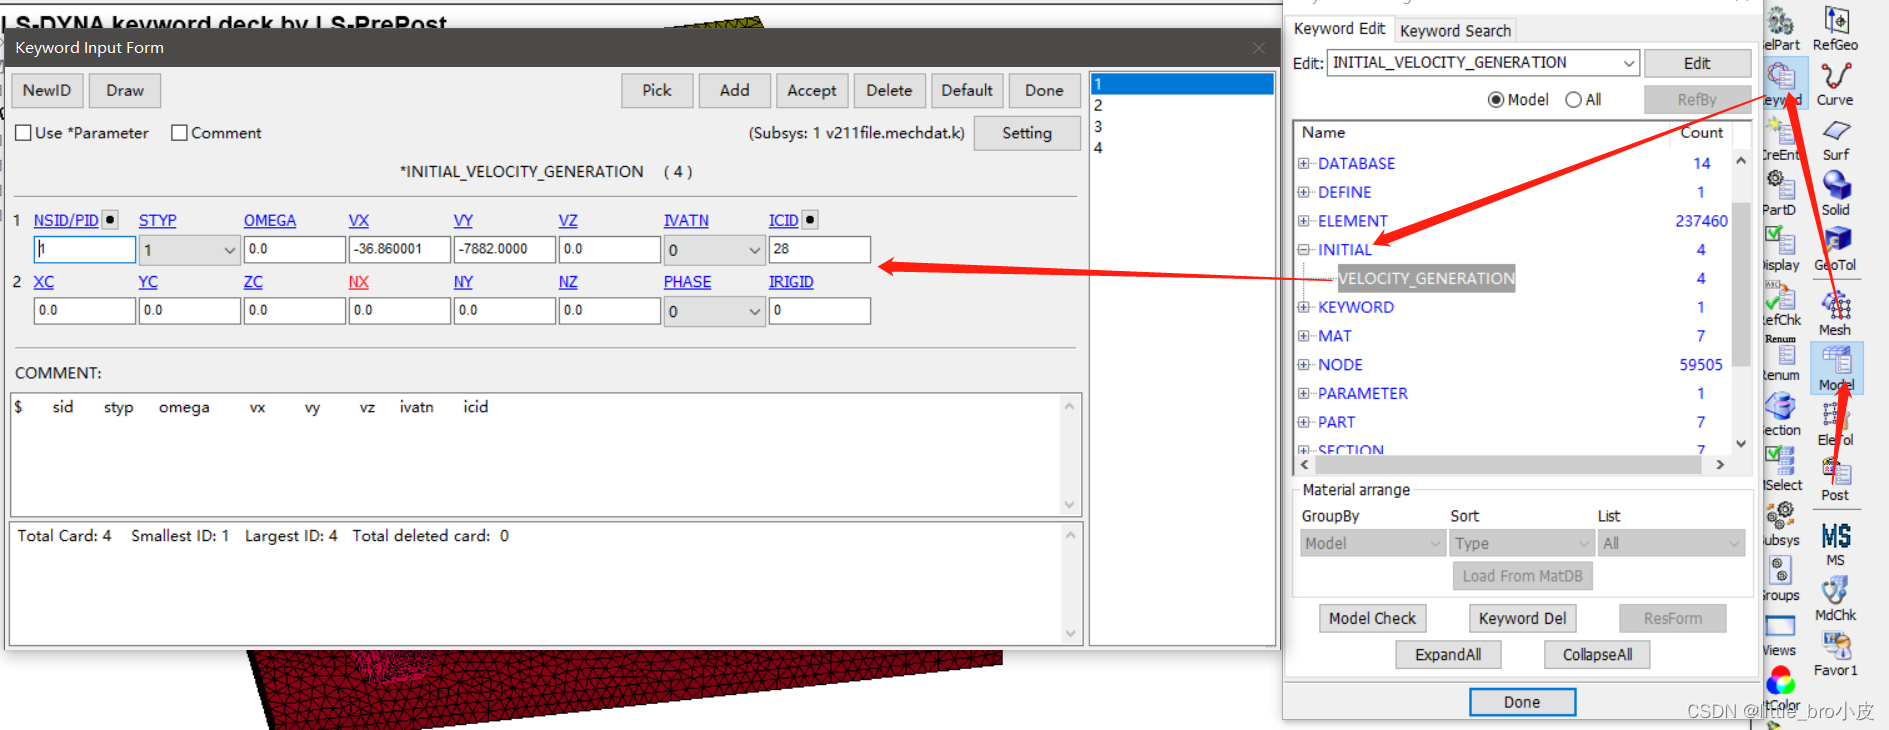
Task: Enable the Comment checkbox
Action: (179, 132)
